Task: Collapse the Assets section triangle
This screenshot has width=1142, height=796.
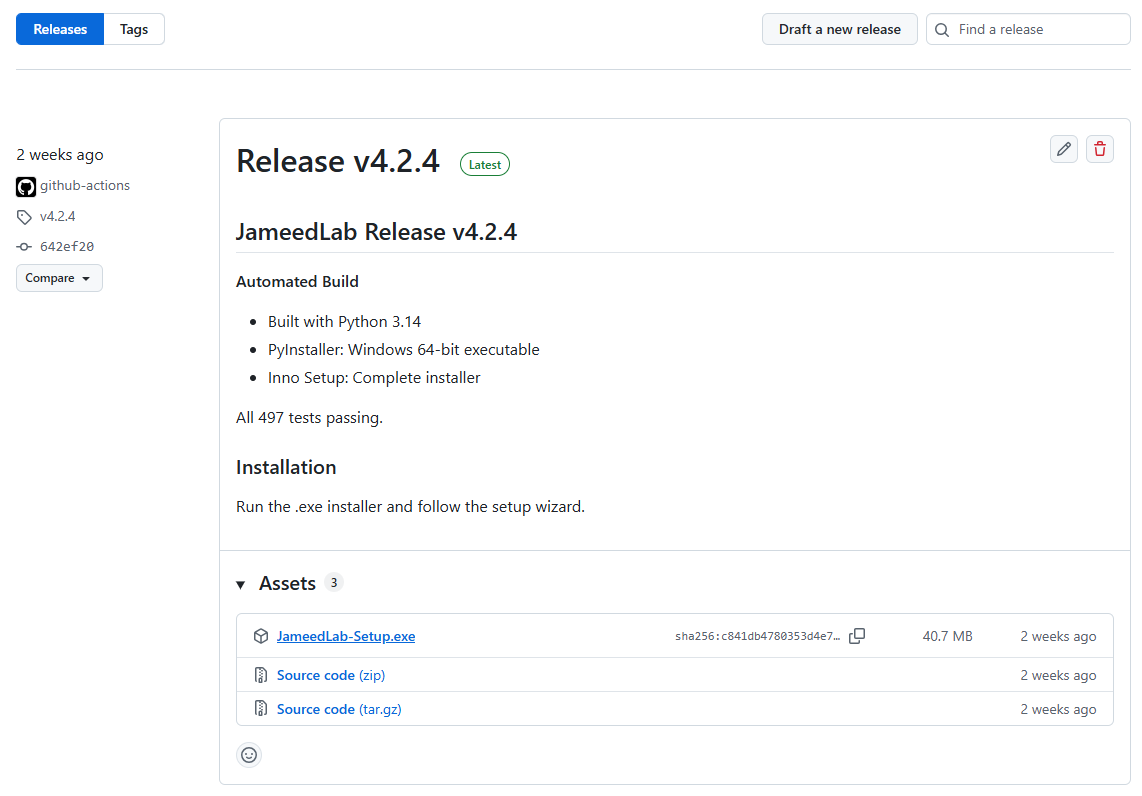Action: [241, 585]
